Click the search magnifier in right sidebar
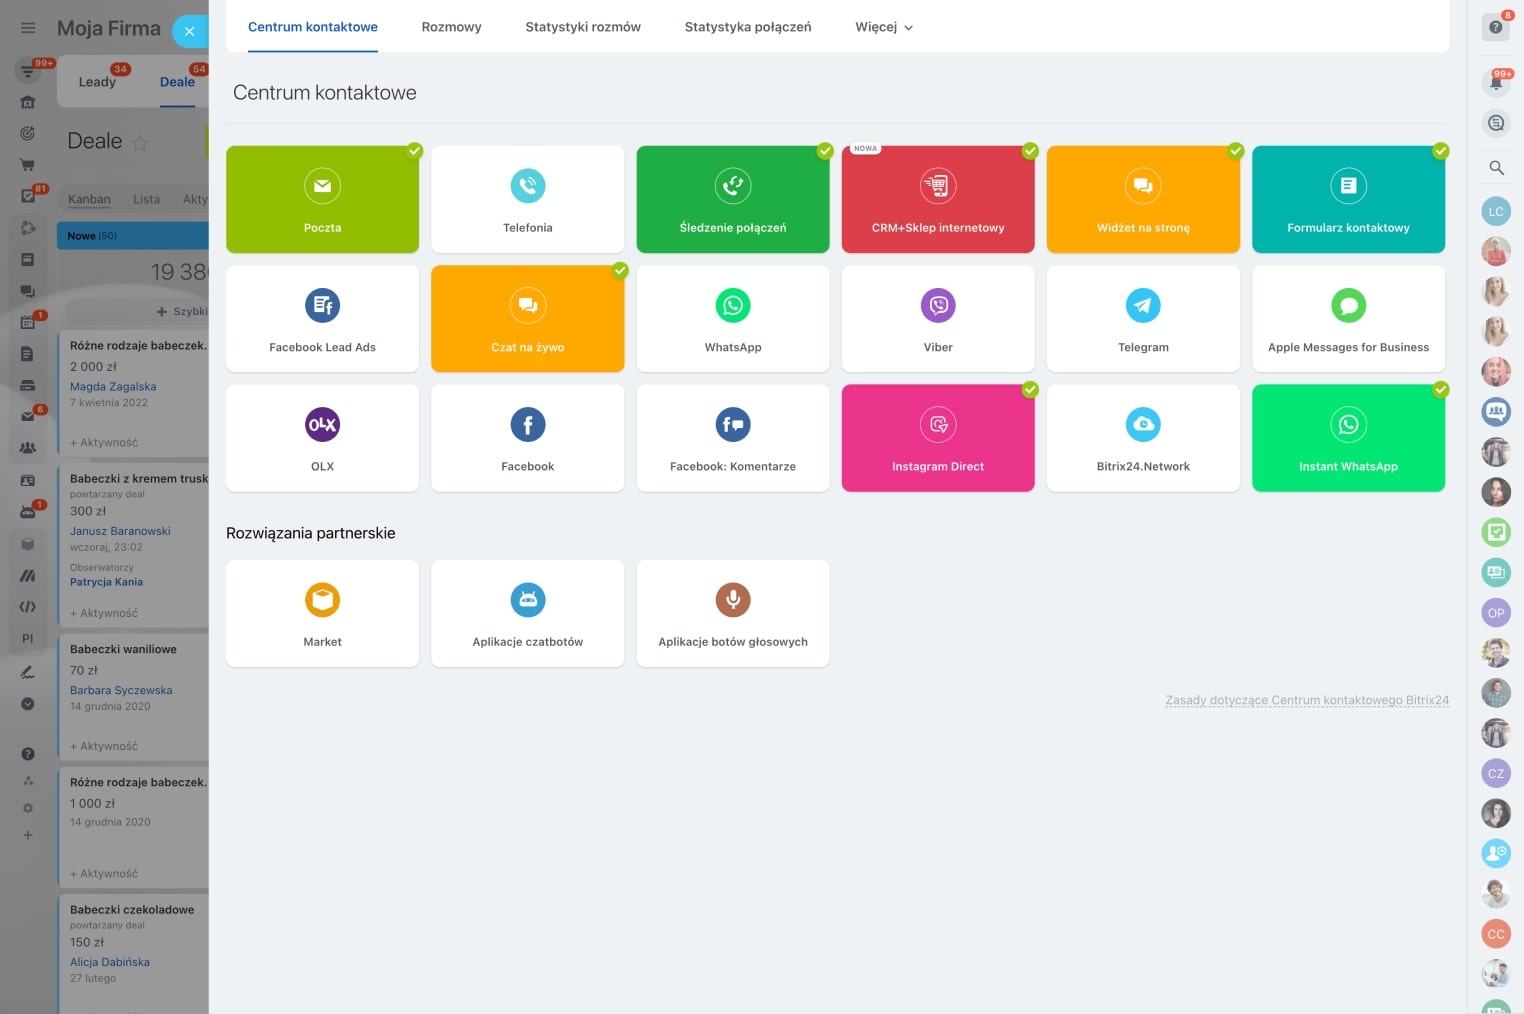This screenshot has height=1014, width=1524. tap(1496, 168)
